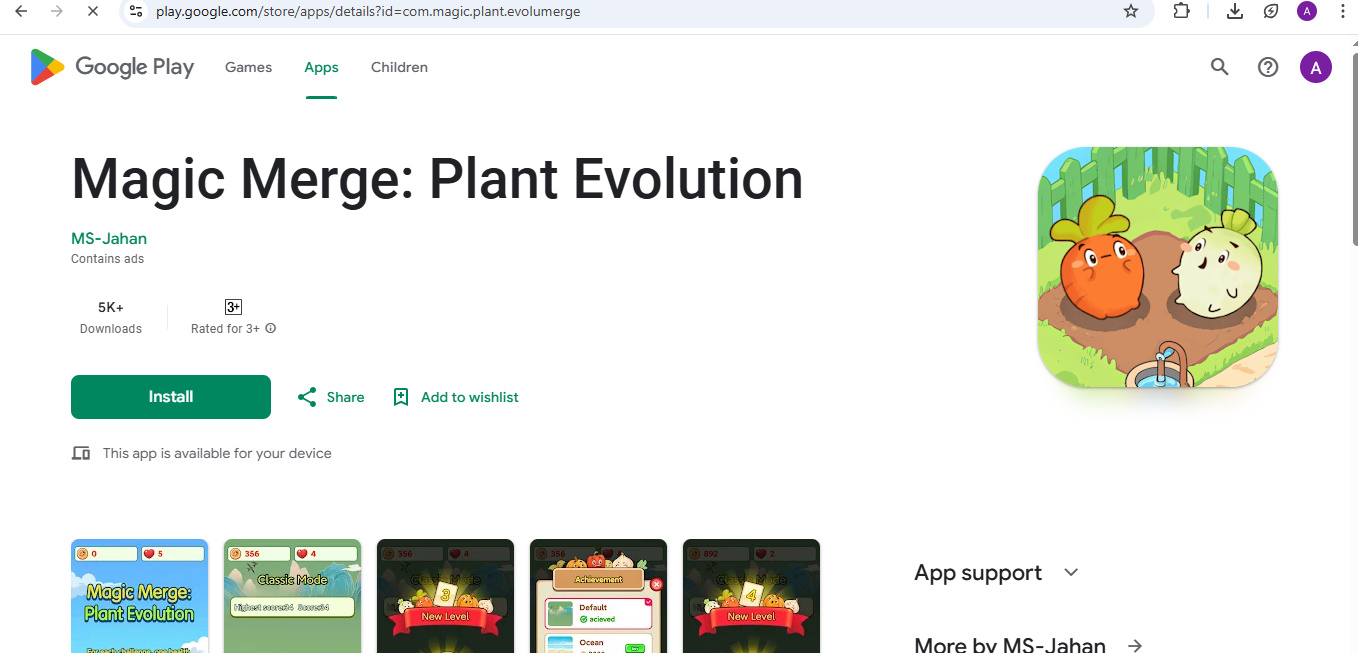Expand the App support section
1358x653 pixels.
pos(1071,573)
